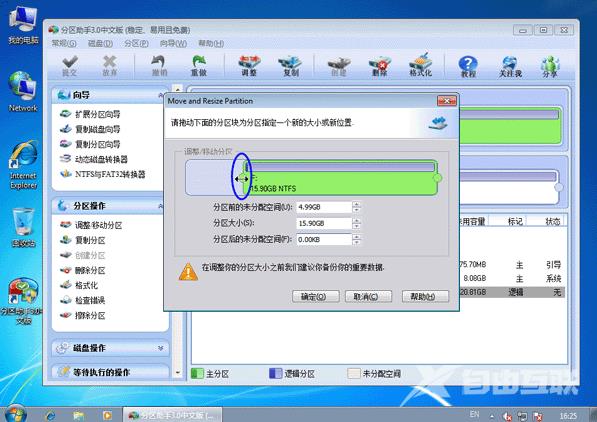Click the 分享 share toolbar icon
This screenshot has height=422, width=597.
pos(550,66)
